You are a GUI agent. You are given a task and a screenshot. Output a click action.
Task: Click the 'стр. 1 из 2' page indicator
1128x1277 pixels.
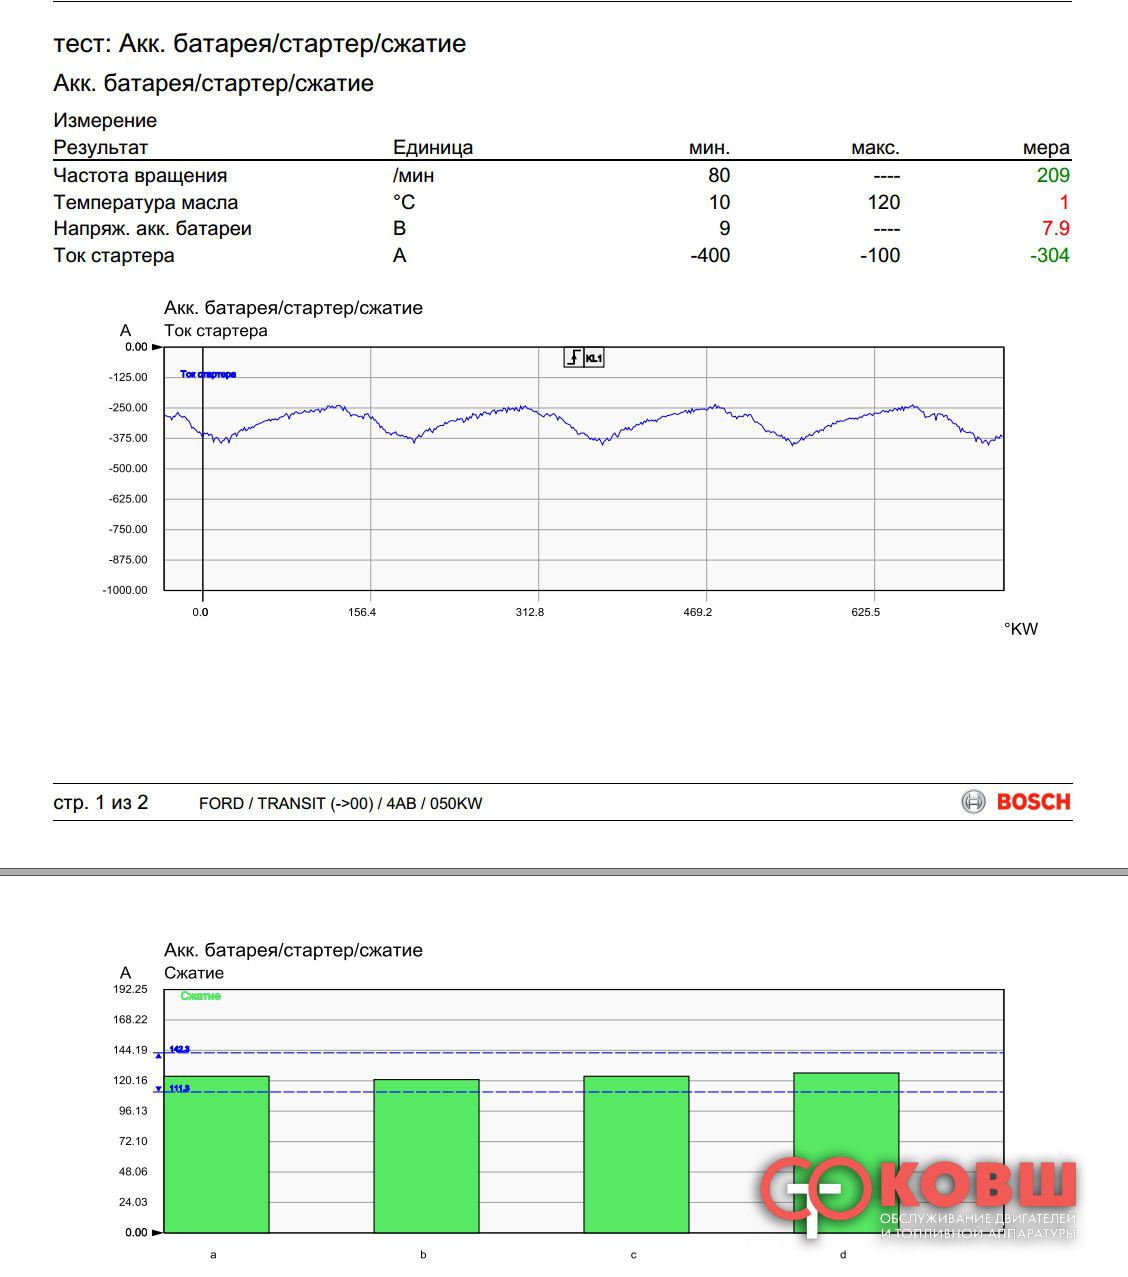pyautogui.click(x=101, y=803)
